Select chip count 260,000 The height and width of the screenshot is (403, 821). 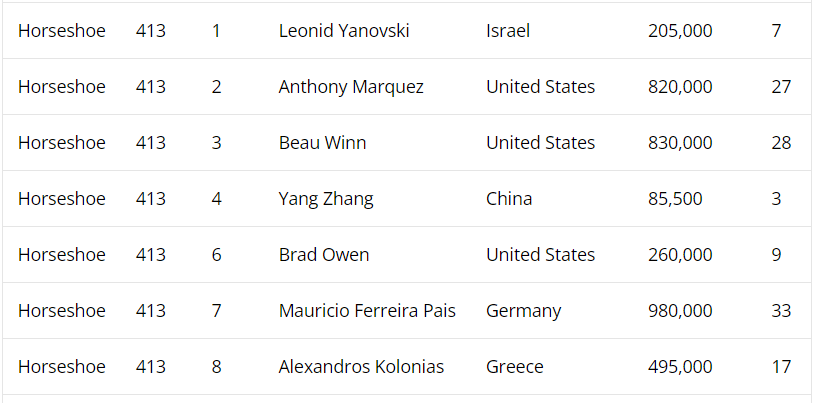680,255
